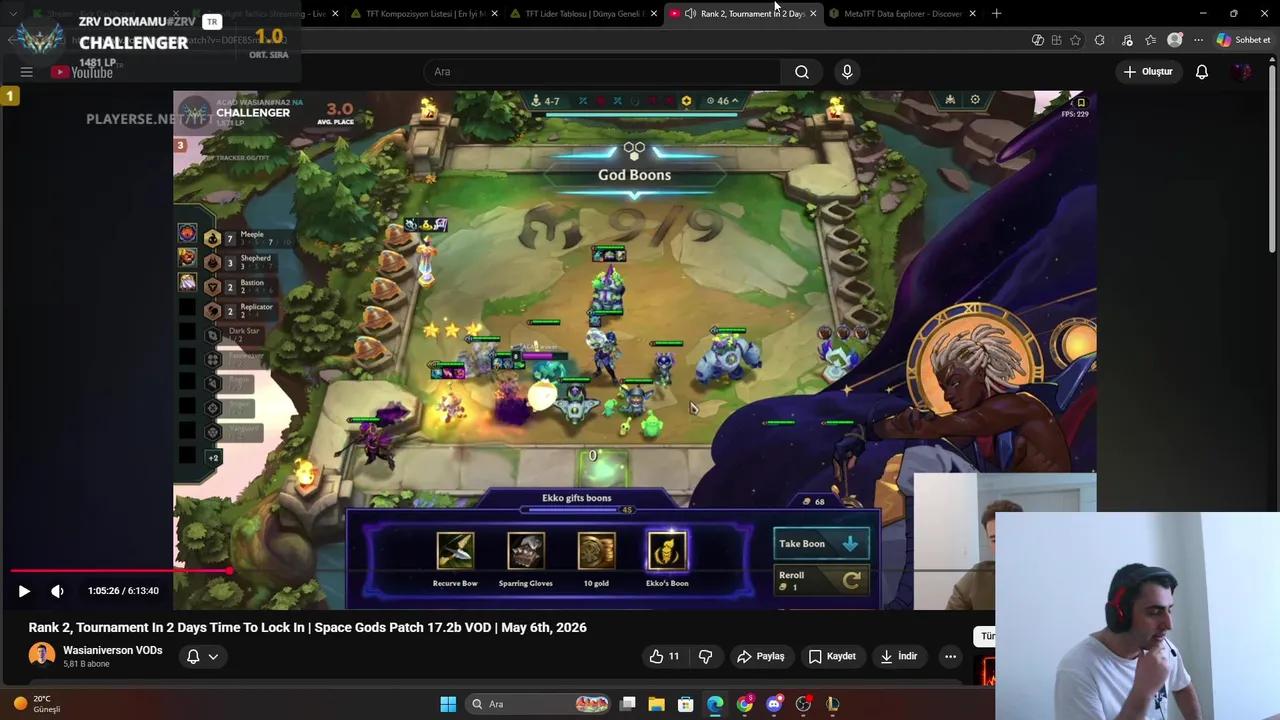Image resolution: width=1280 pixels, height=720 pixels.
Task: Open the YouTube account avatar menu
Action: pos(1242,72)
